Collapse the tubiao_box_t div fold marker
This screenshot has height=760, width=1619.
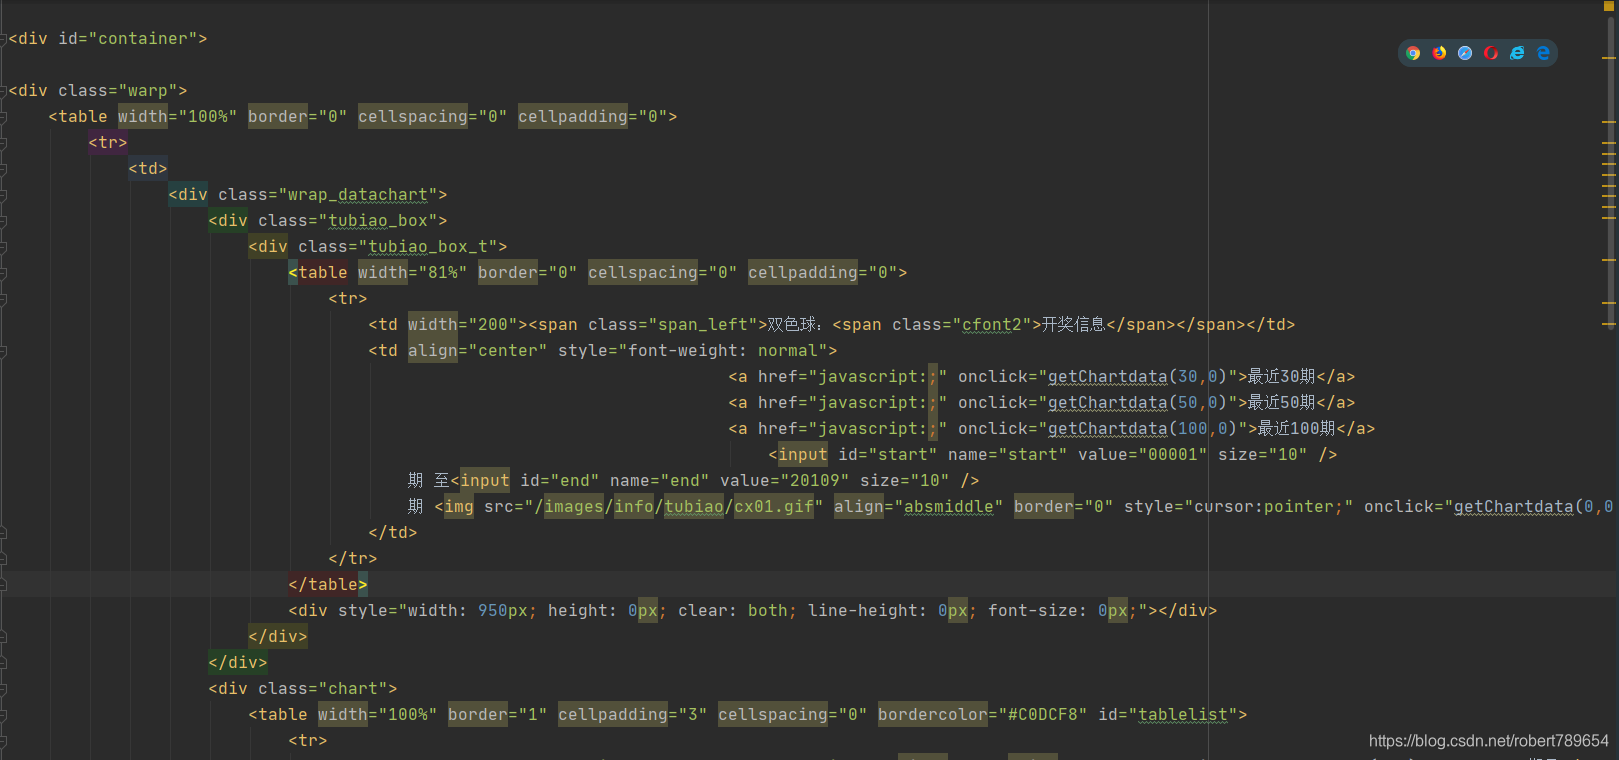click(3, 247)
